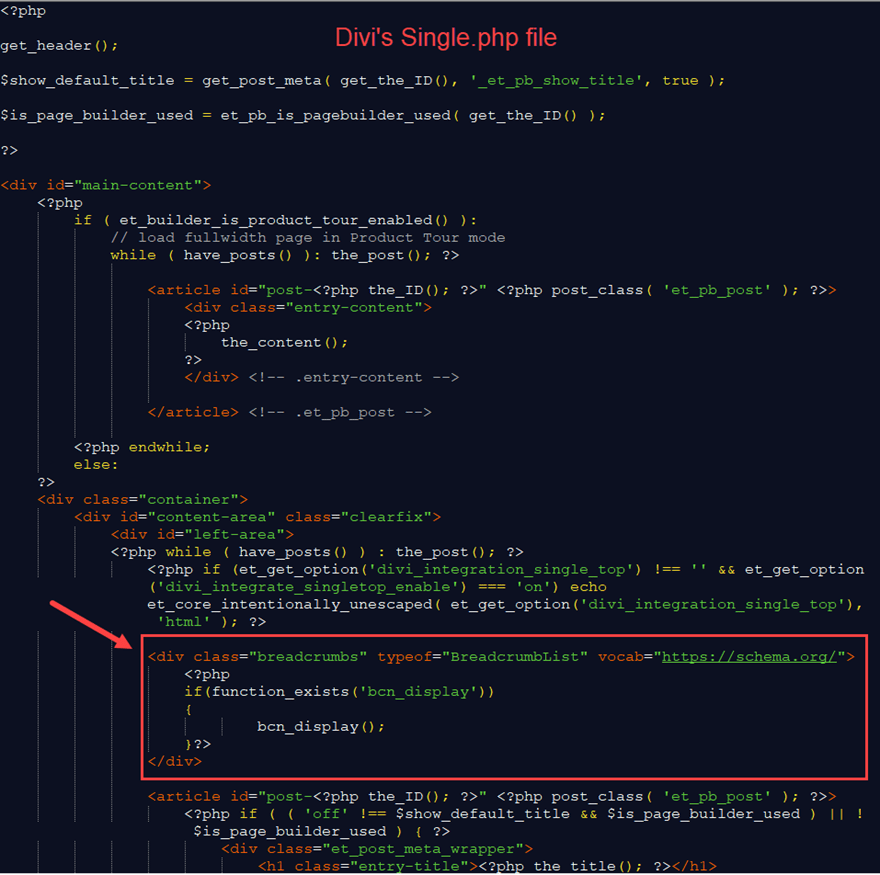The width and height of the screenshot is (880, 875).
Task: Click the .entry-content closing comment
Action: [354, 377]
